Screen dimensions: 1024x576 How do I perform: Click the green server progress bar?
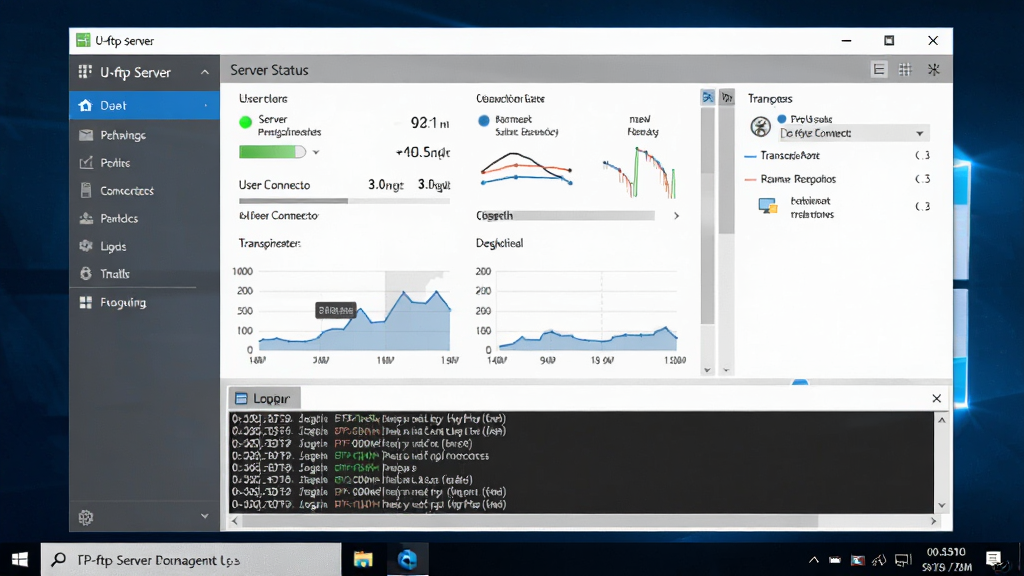click(272, 152)
